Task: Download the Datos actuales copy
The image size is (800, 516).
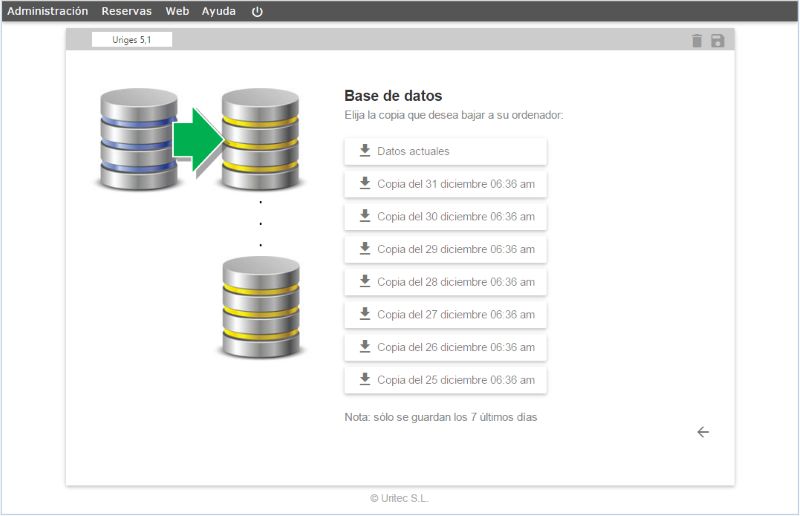Action: click(445, 151)
